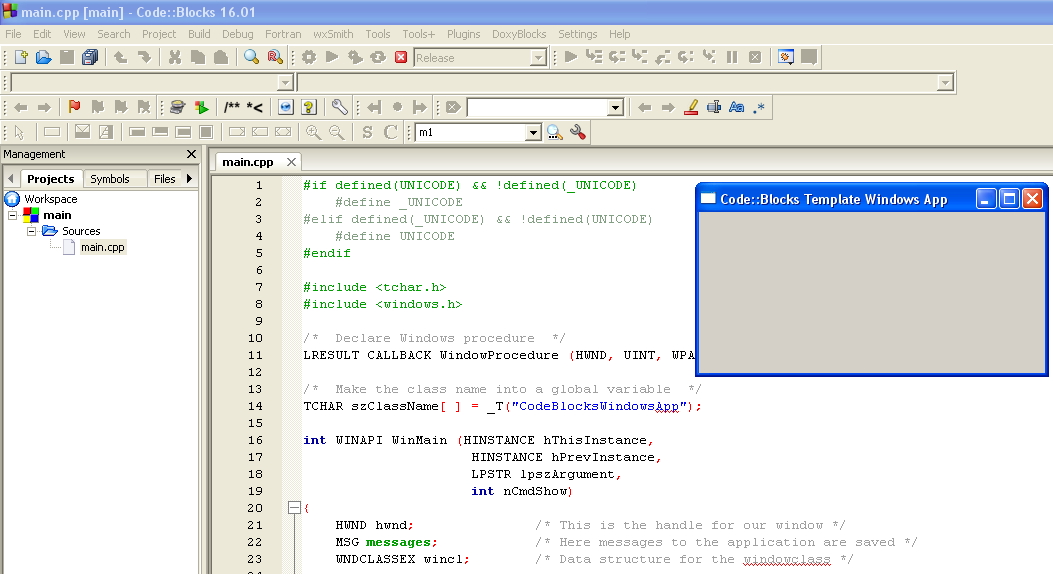Toggle bookmark with red flag icon
Viewport: 1053px width, 574px height.
click(74, 107)
